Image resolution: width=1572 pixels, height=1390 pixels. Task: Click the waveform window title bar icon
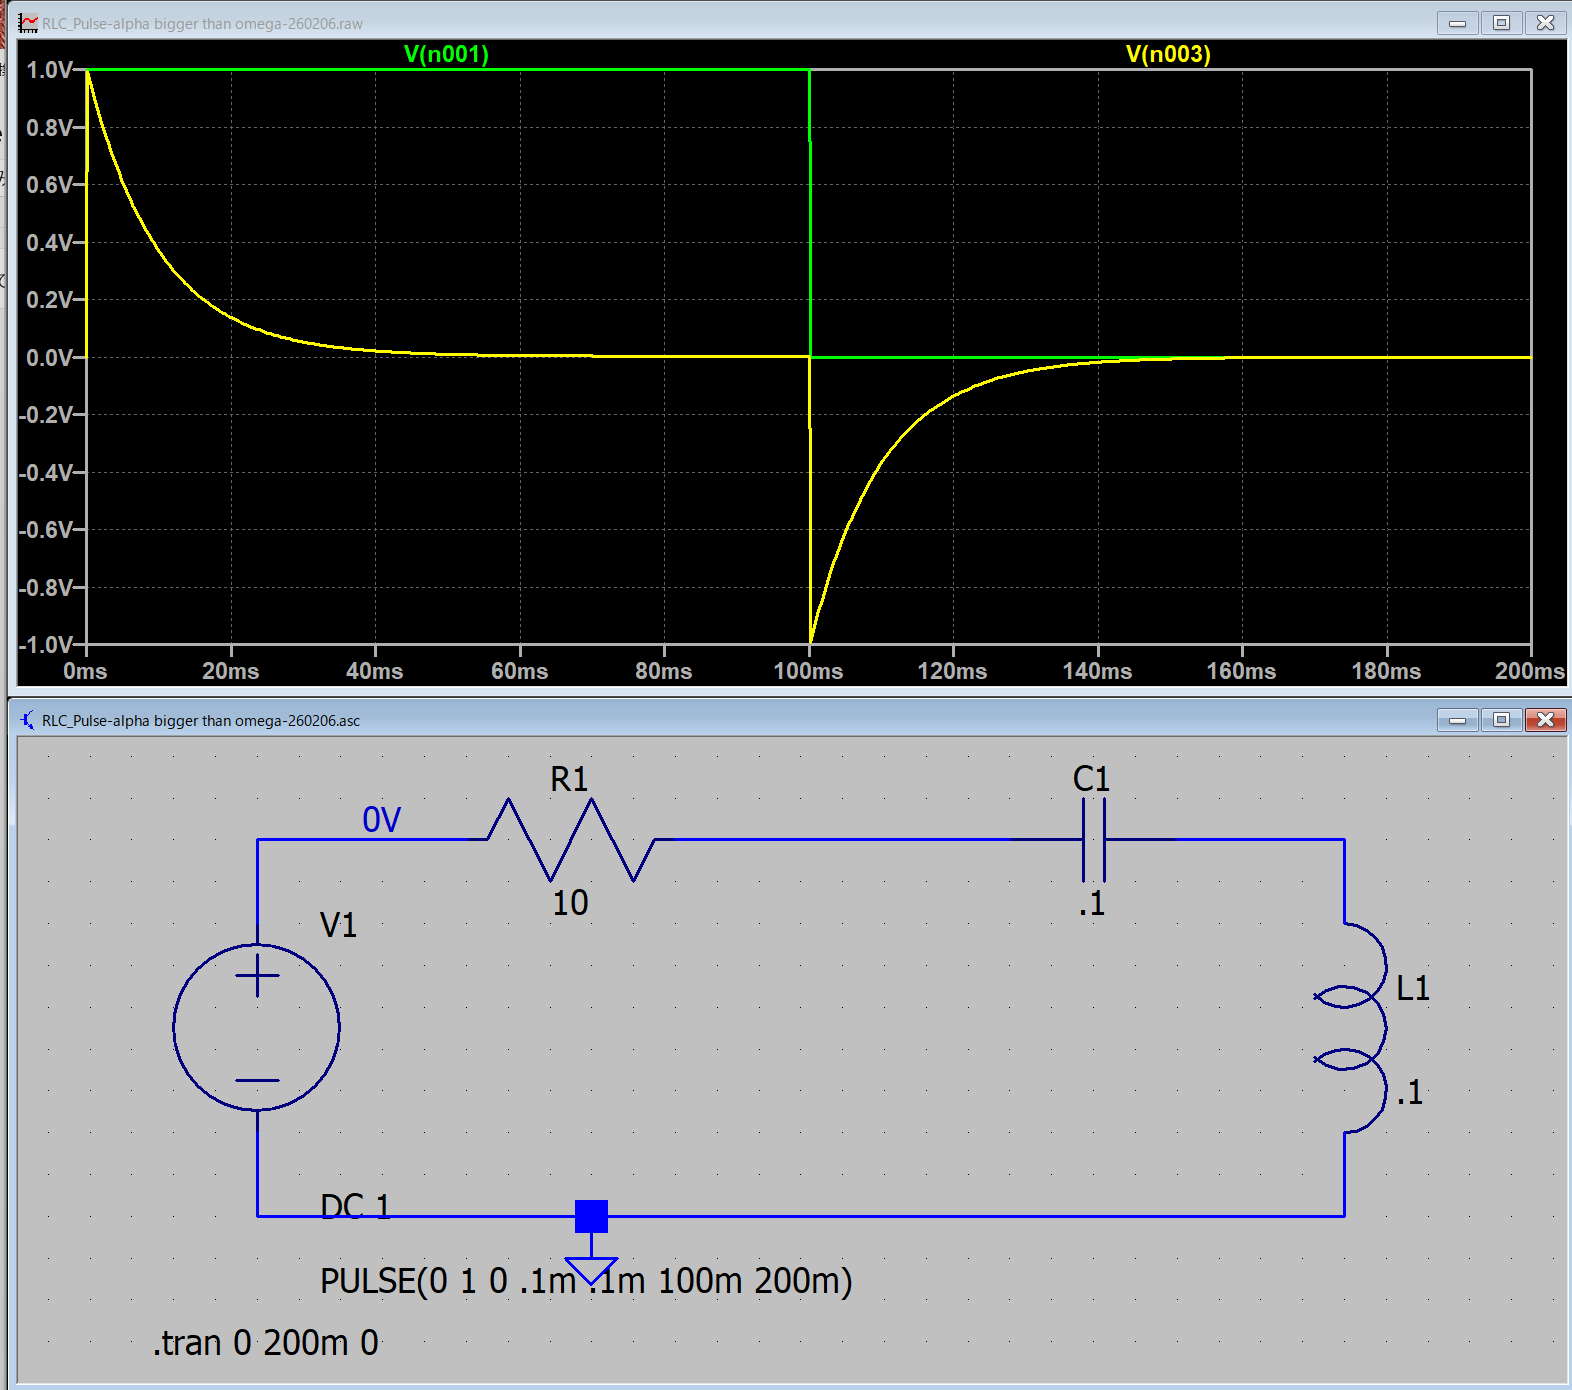[28, 23]
